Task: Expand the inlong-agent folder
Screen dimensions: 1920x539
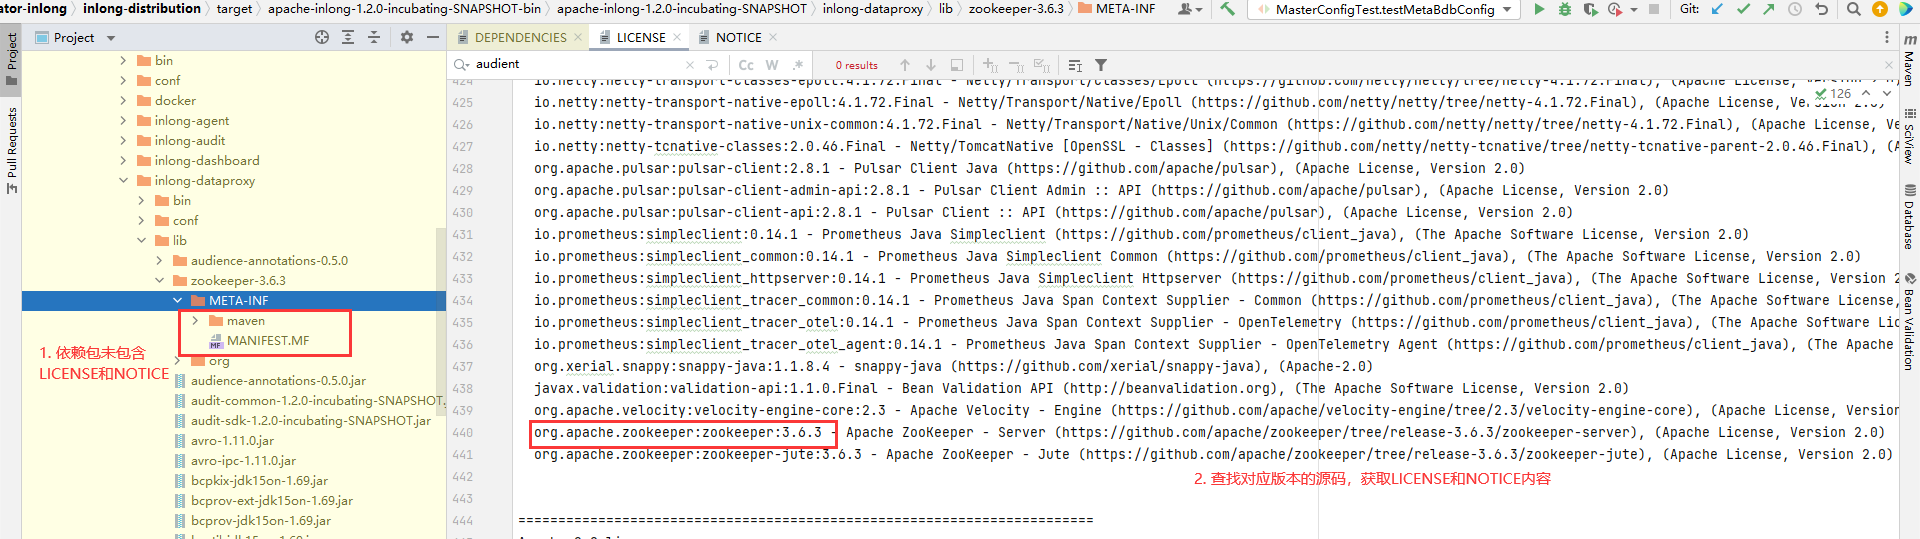Action: [123, 121]
